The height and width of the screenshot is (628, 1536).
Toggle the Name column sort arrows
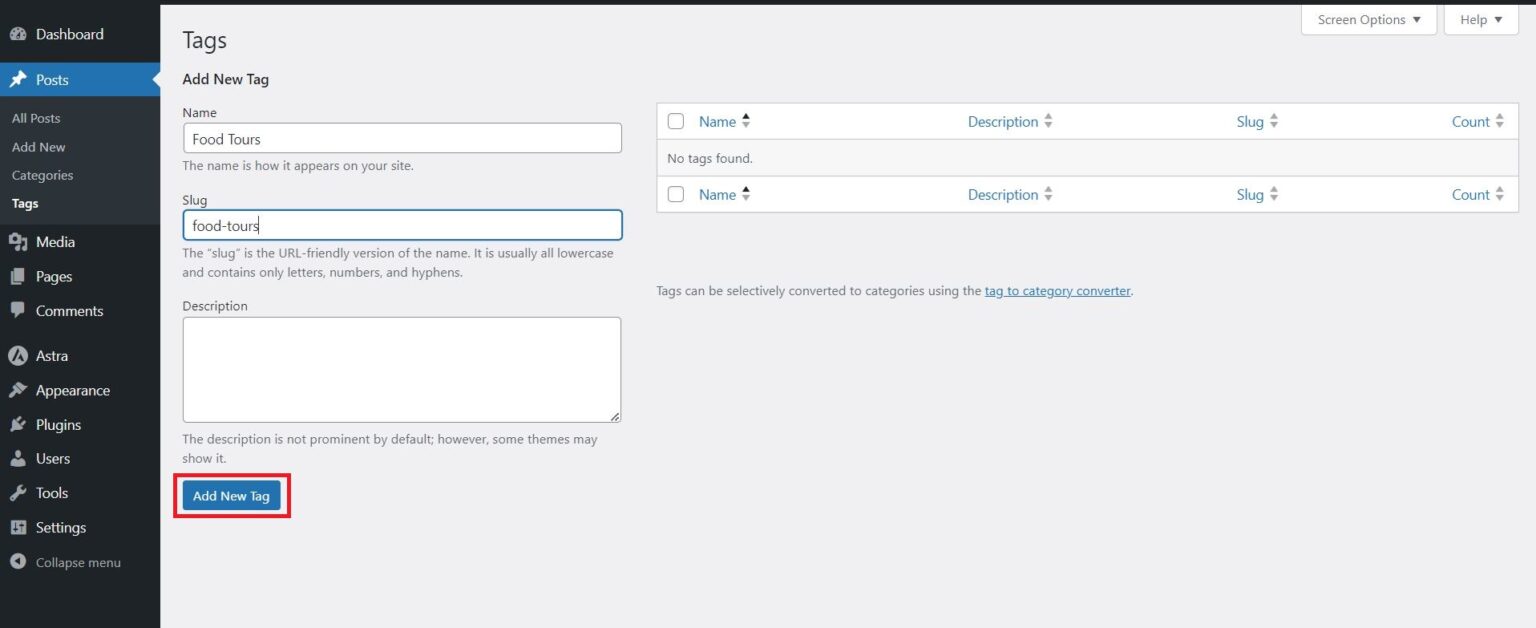pos(746,120)
